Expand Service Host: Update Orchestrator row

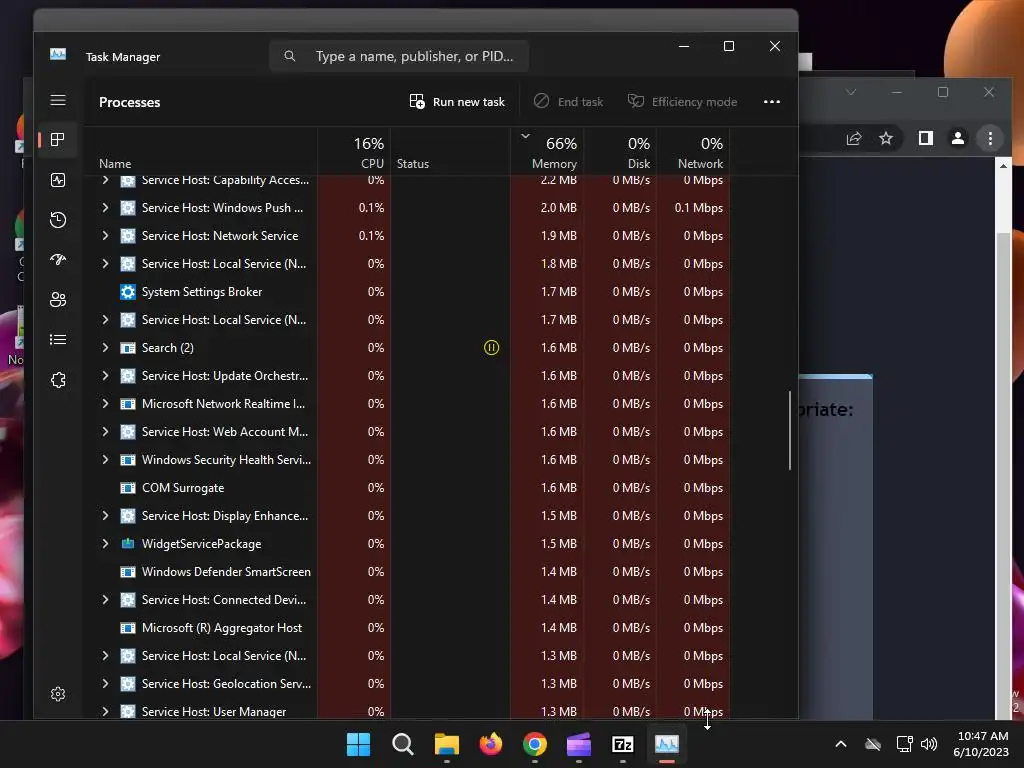tap(105, 376)
